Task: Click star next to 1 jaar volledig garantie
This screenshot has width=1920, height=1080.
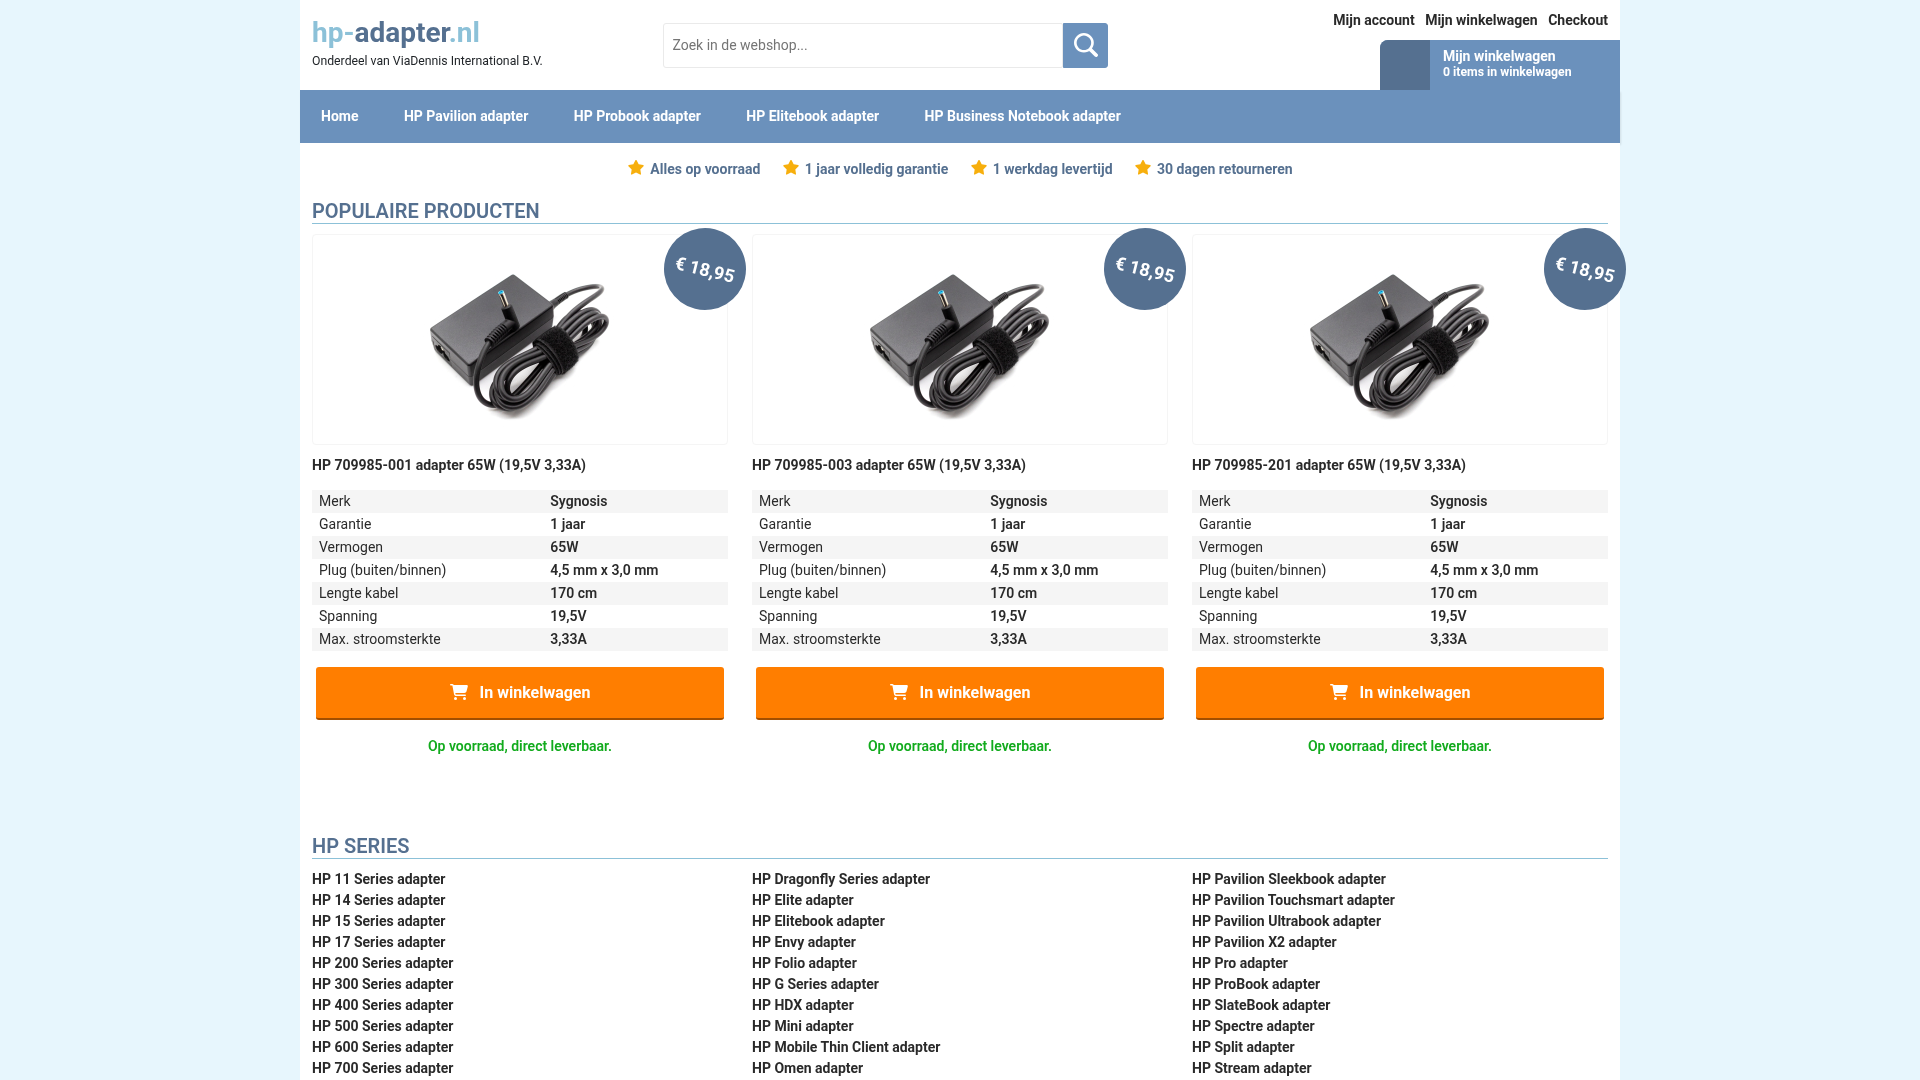Action: click(x=791, y=168)
